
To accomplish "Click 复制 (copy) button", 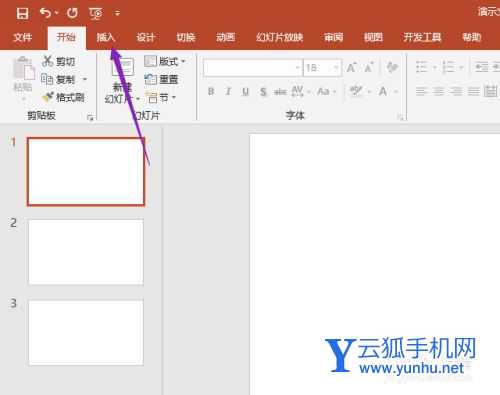I will coord(58,79).
